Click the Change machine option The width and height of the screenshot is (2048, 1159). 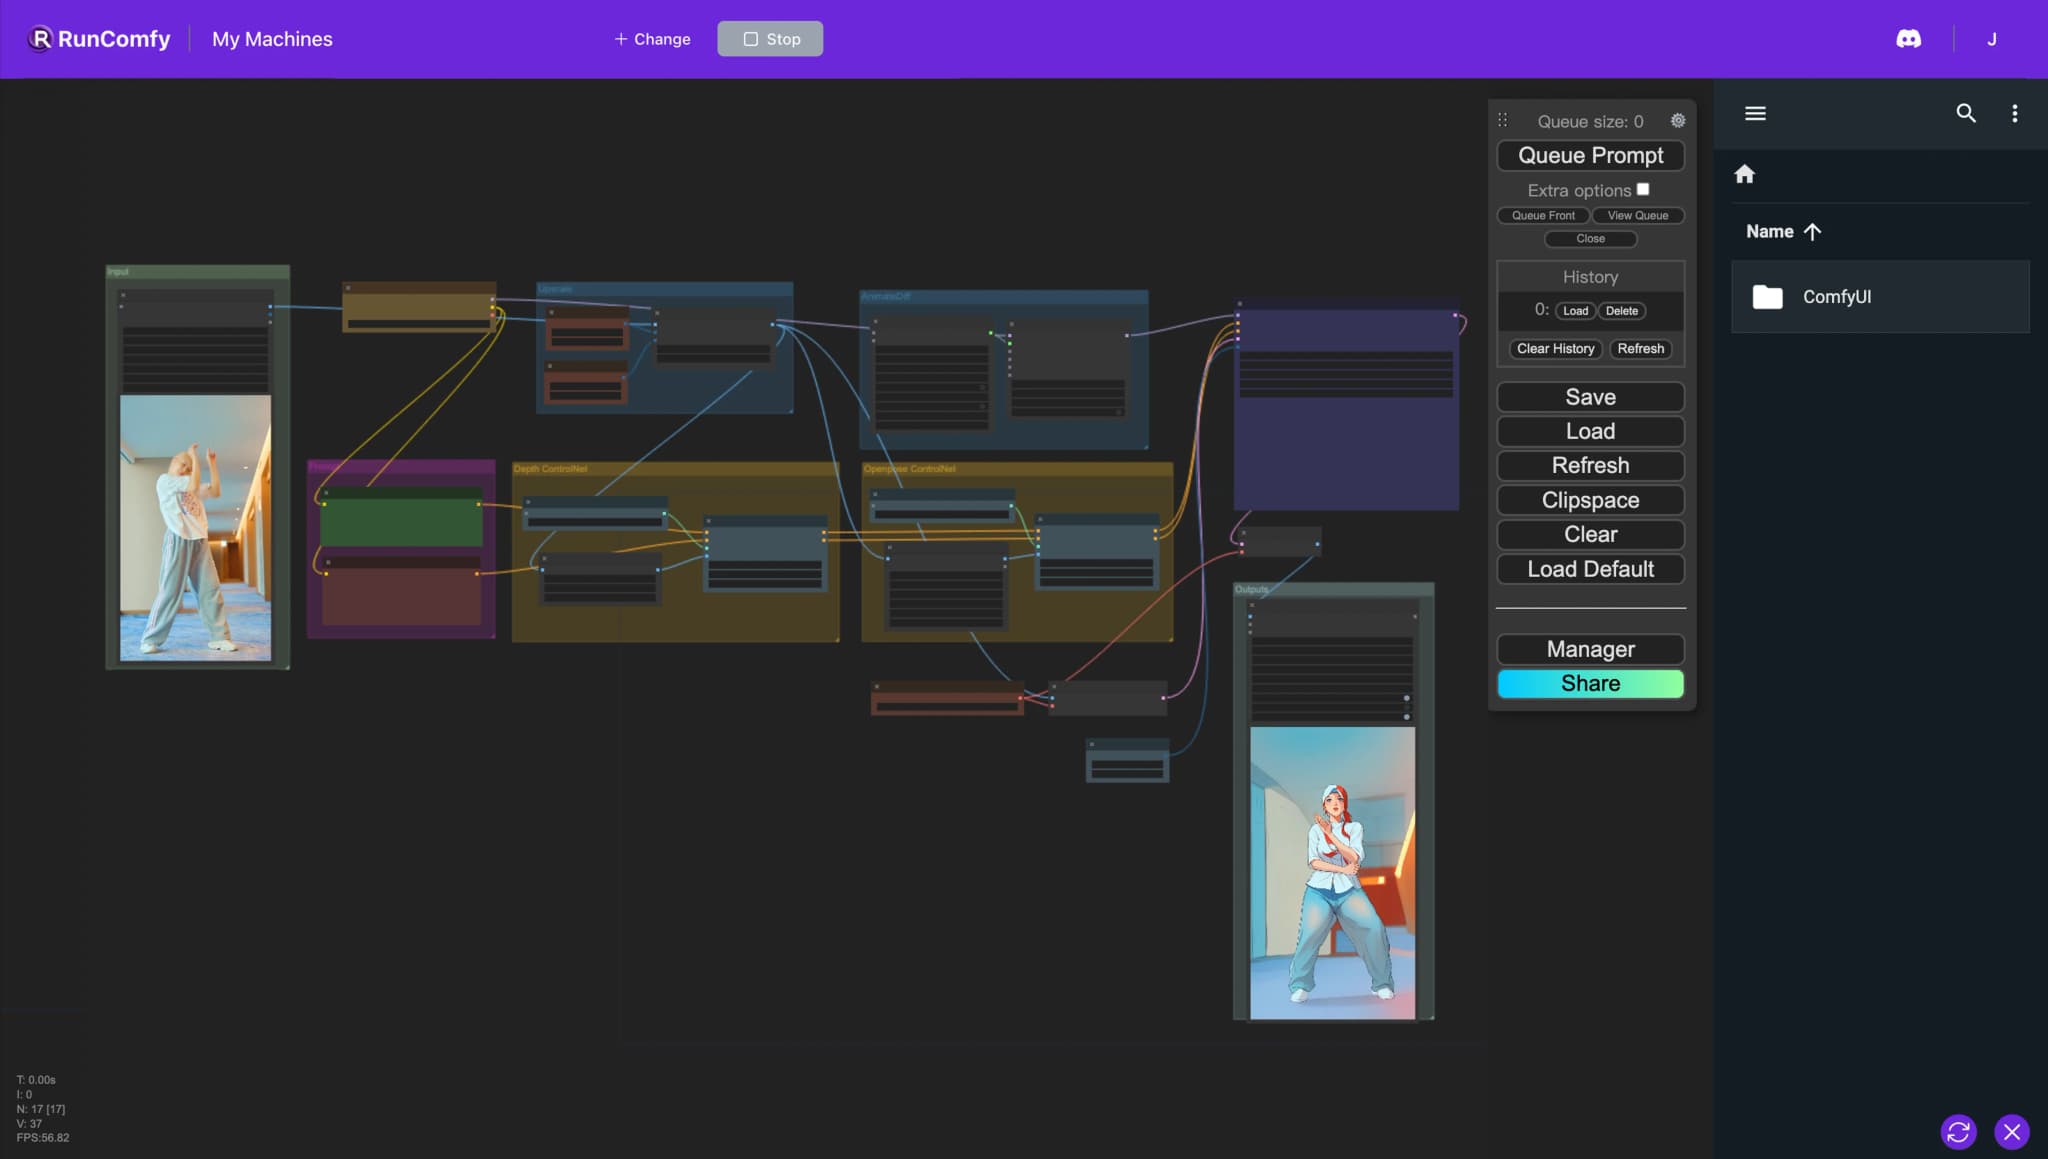(652, 39)
